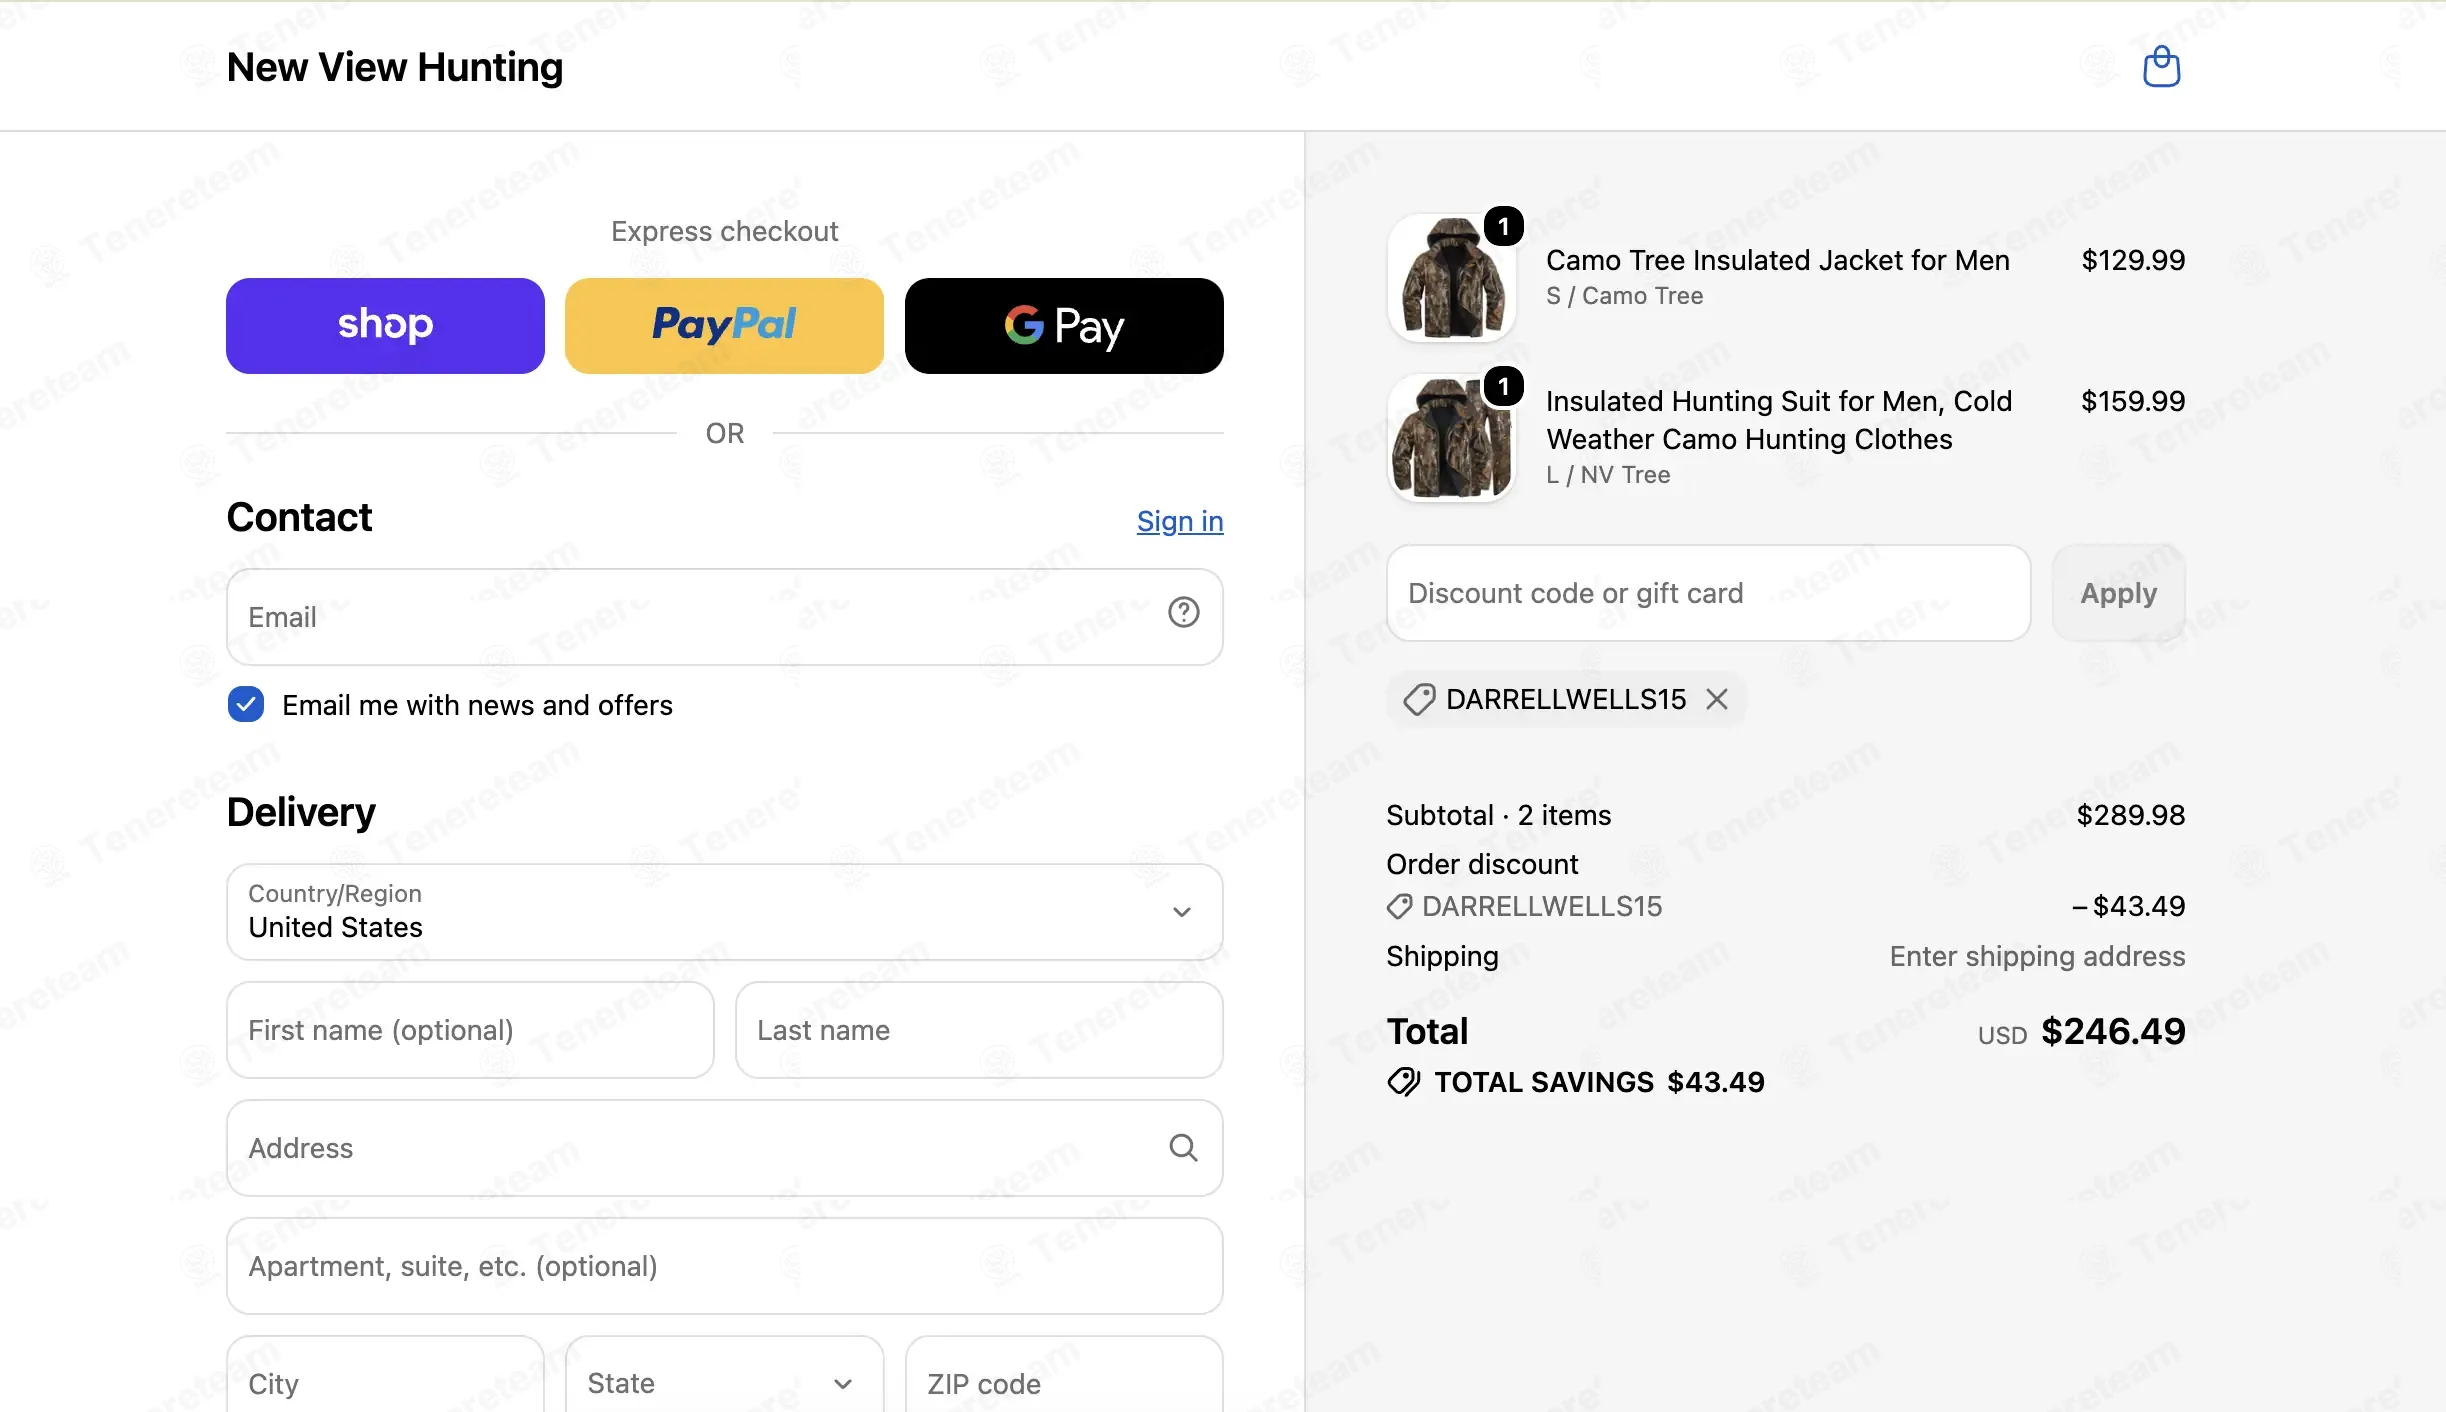Screen dimensions: 2446x1412
Task: Click tag icon beside Order discount code
Action: [x=1399, y=906]
